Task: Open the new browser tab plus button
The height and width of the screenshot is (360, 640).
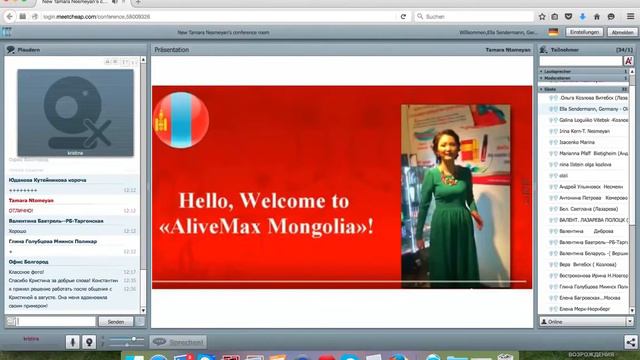Action: [138, 2]
